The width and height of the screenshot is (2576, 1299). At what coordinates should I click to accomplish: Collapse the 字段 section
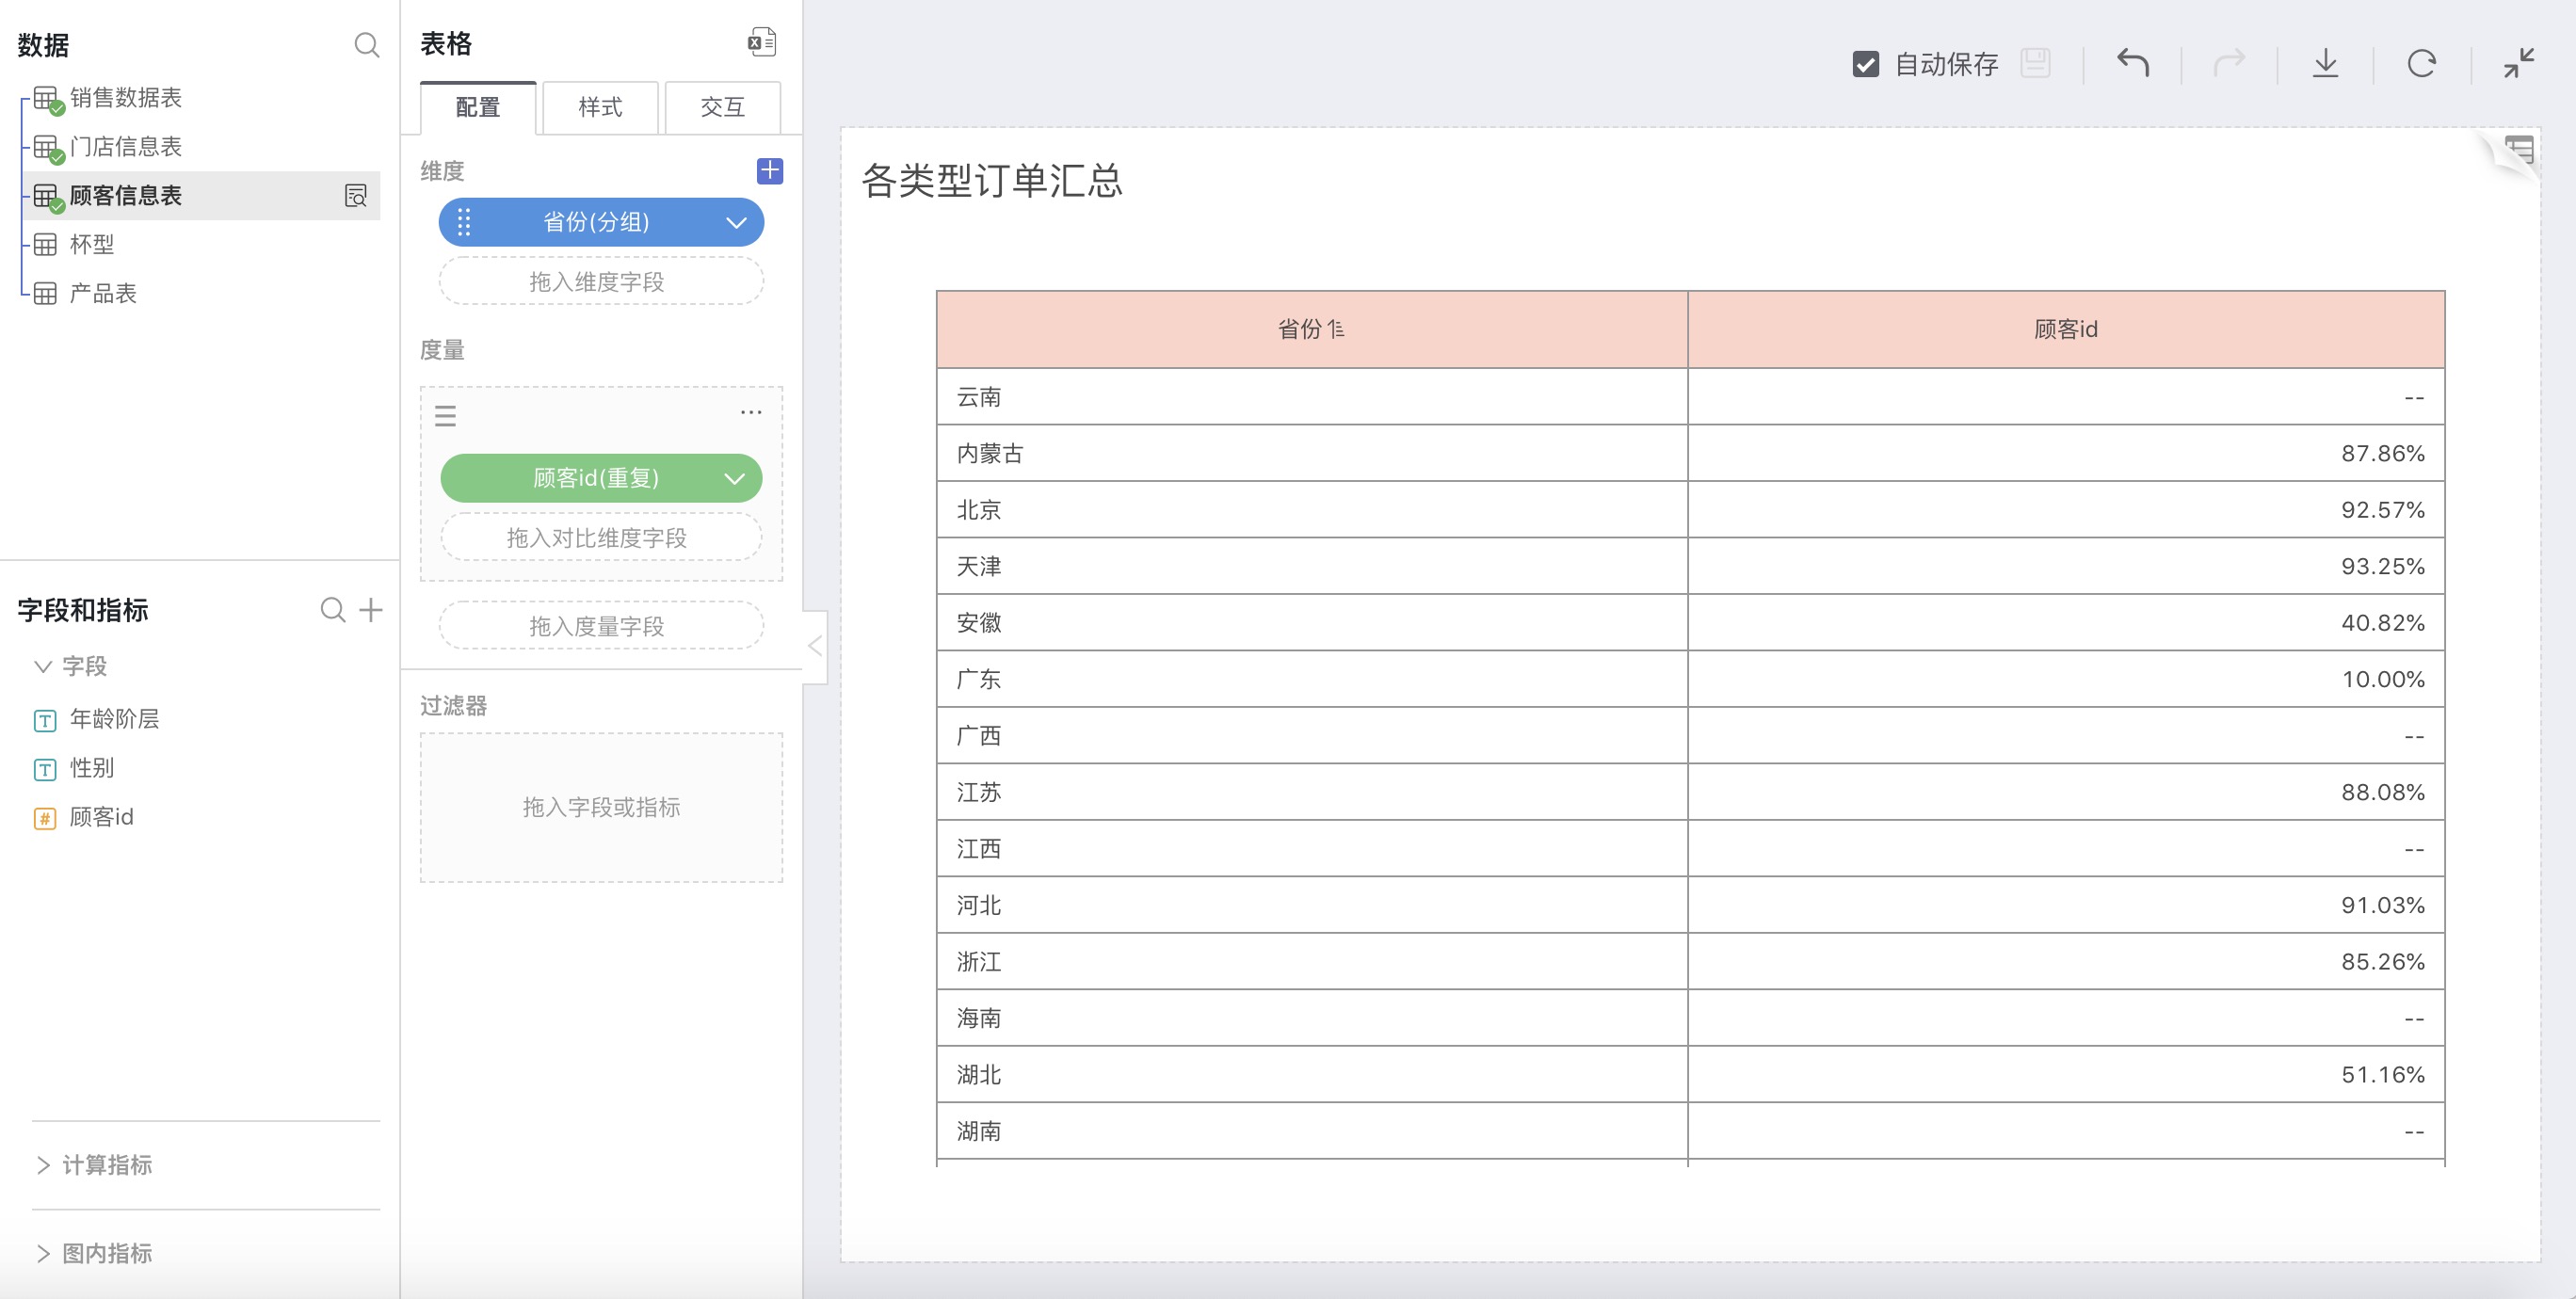pos(43,666)
